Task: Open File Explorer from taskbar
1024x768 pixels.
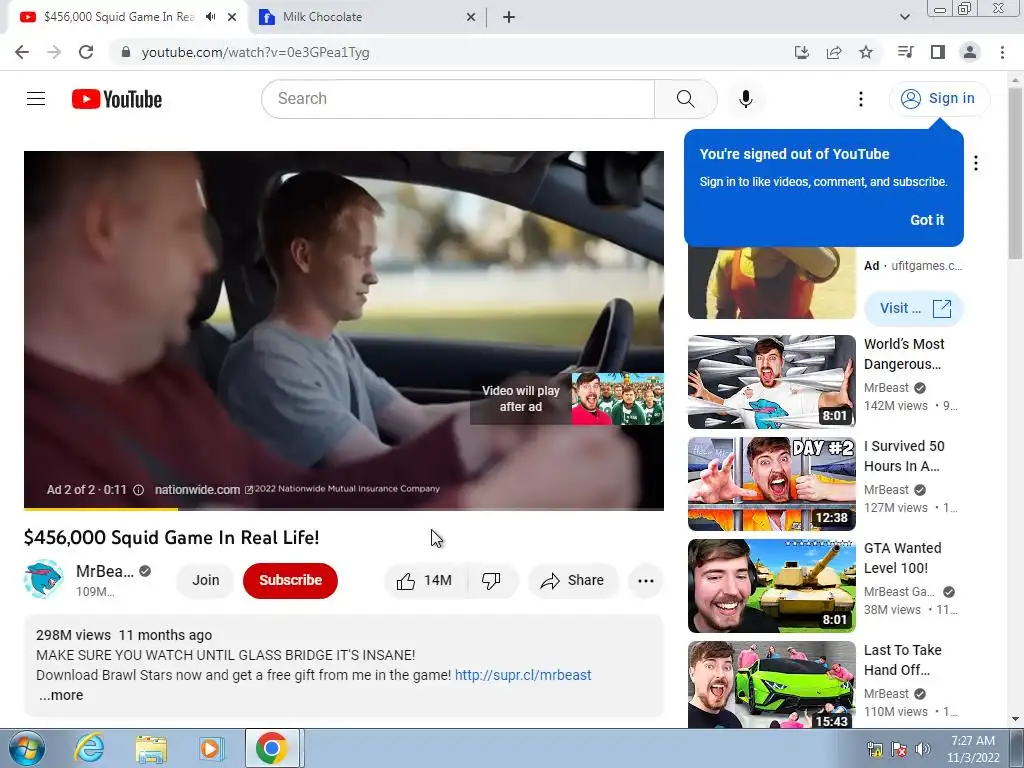Action: tap(151, 748)
